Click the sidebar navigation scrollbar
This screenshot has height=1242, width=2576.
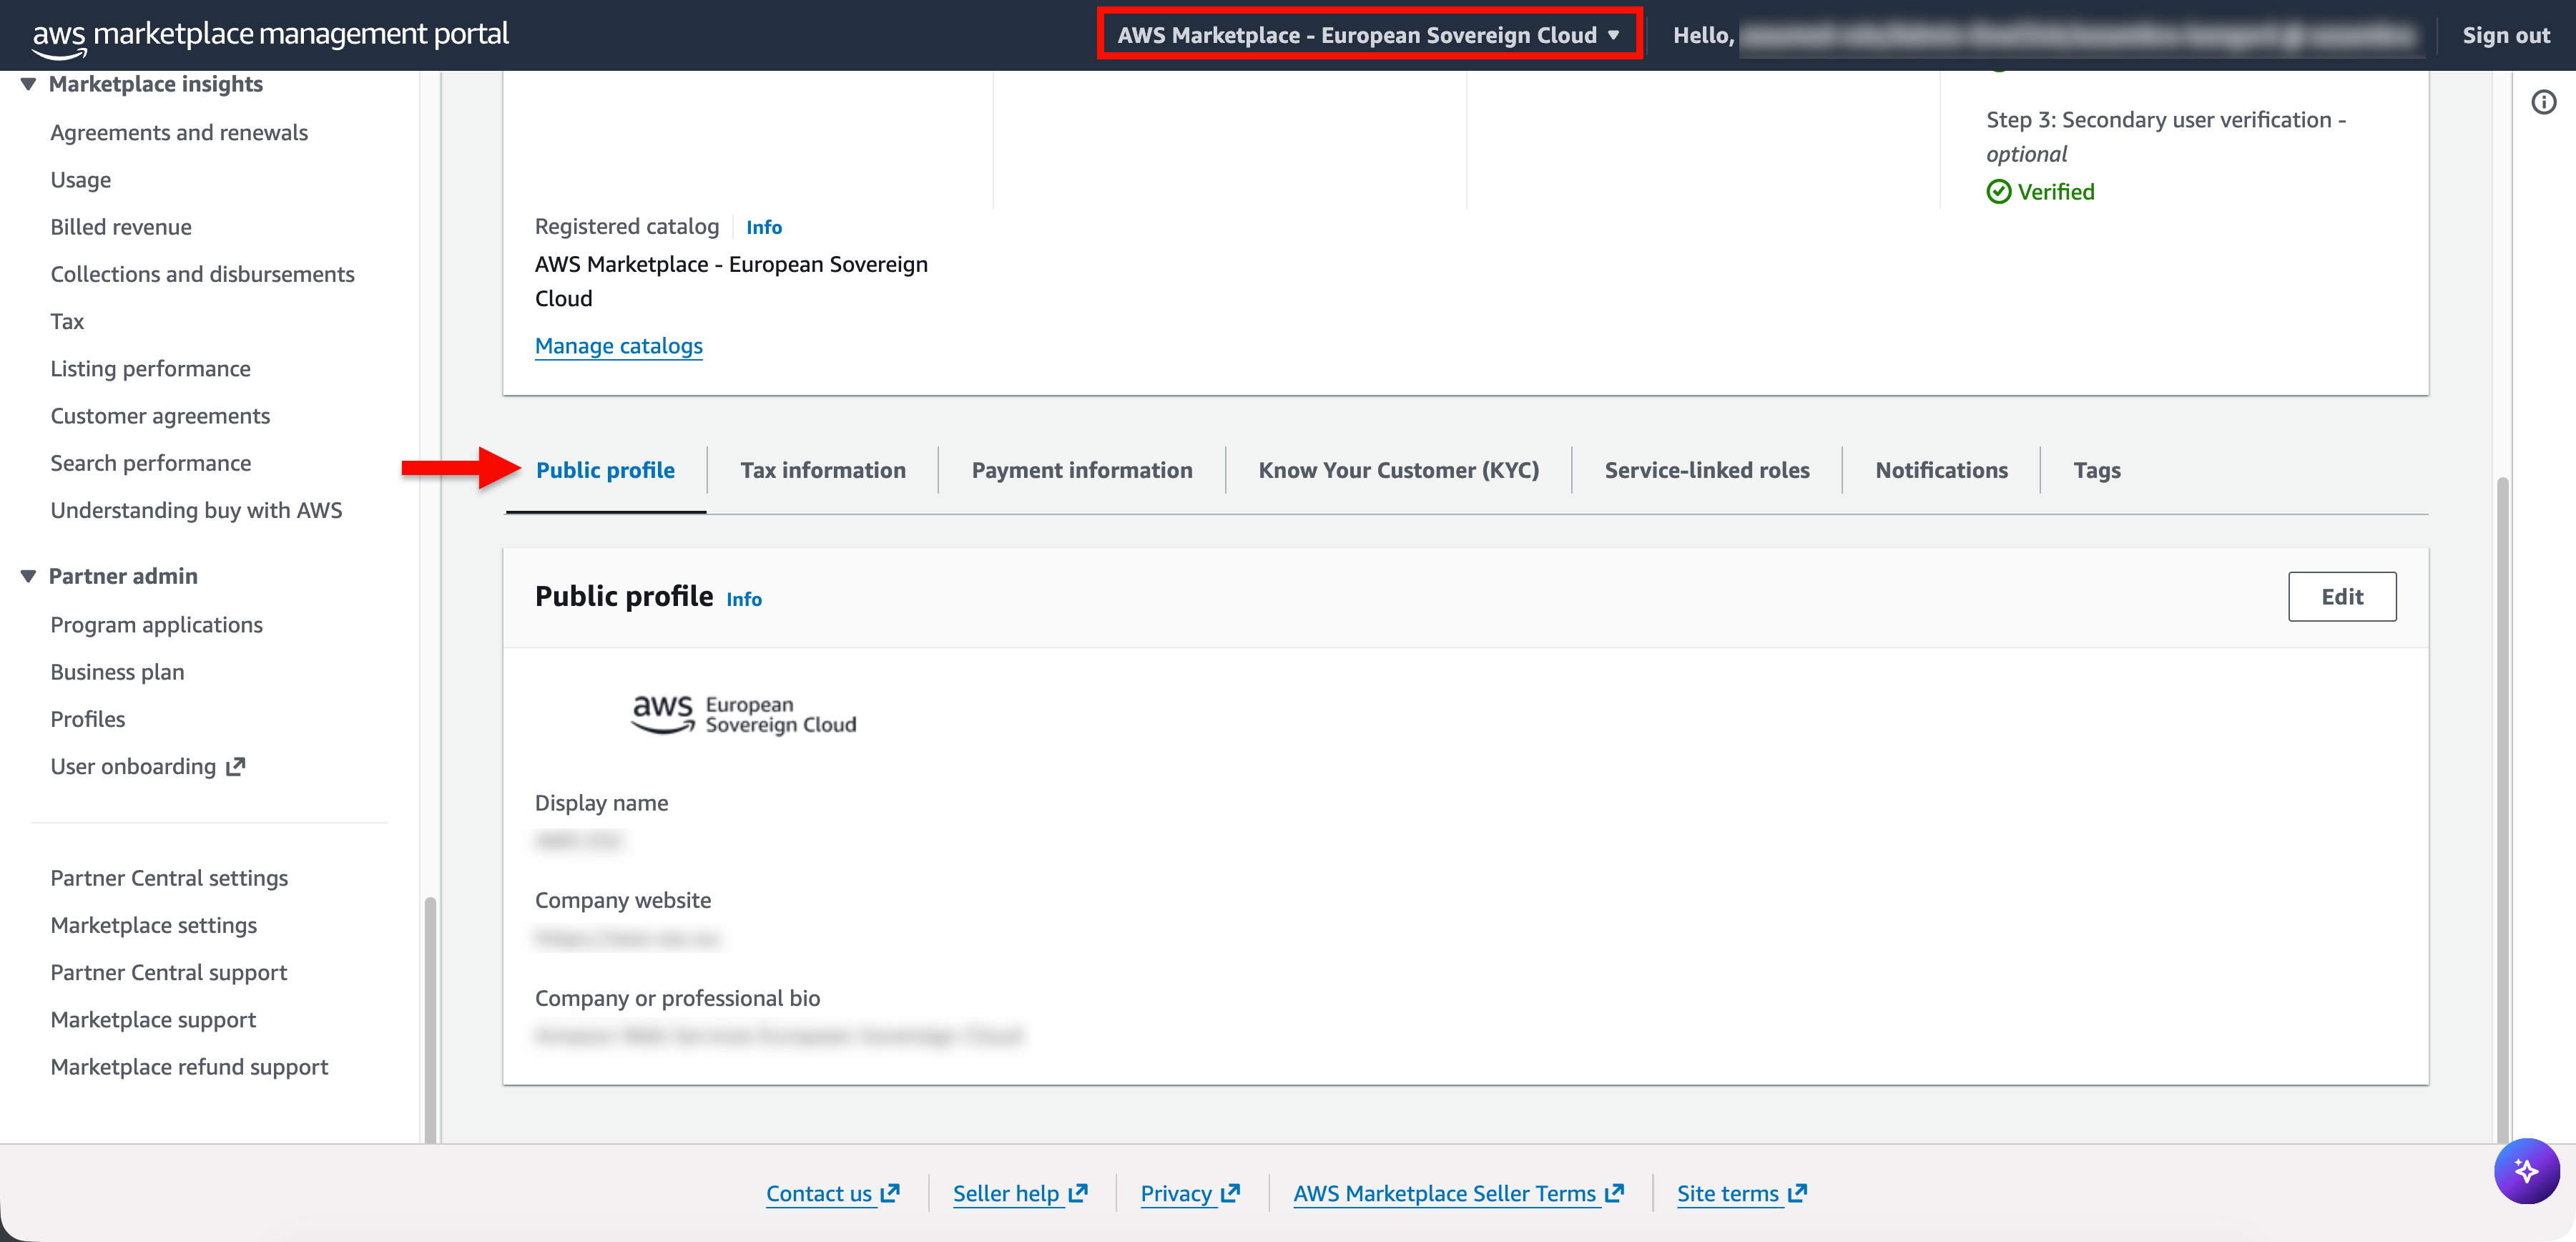click(x=430, y=1020)
